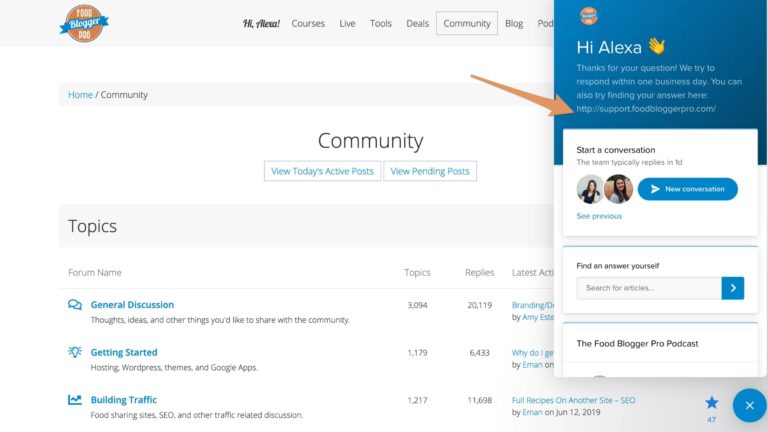
Task: Click the 1,217 topics count
Action: pos(417,400)
